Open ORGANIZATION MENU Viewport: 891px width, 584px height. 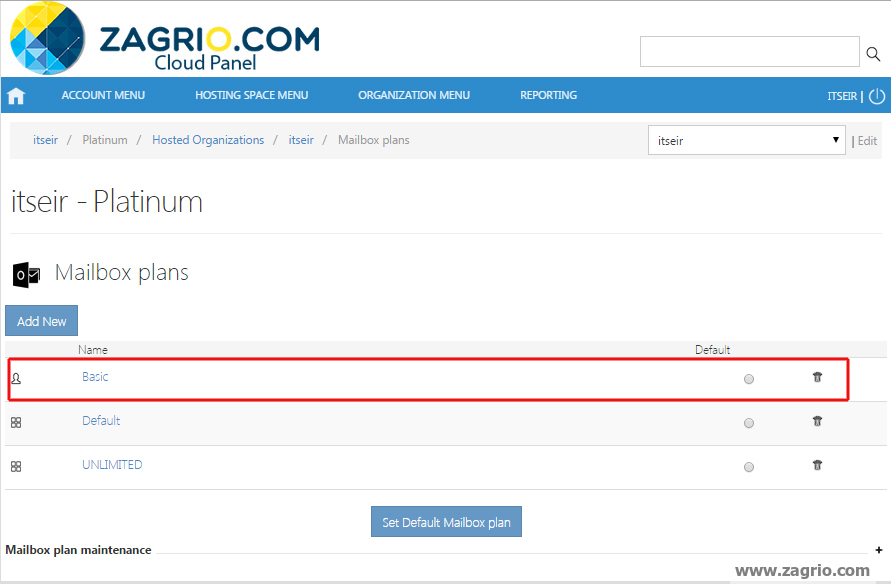[x=414, y=95]
